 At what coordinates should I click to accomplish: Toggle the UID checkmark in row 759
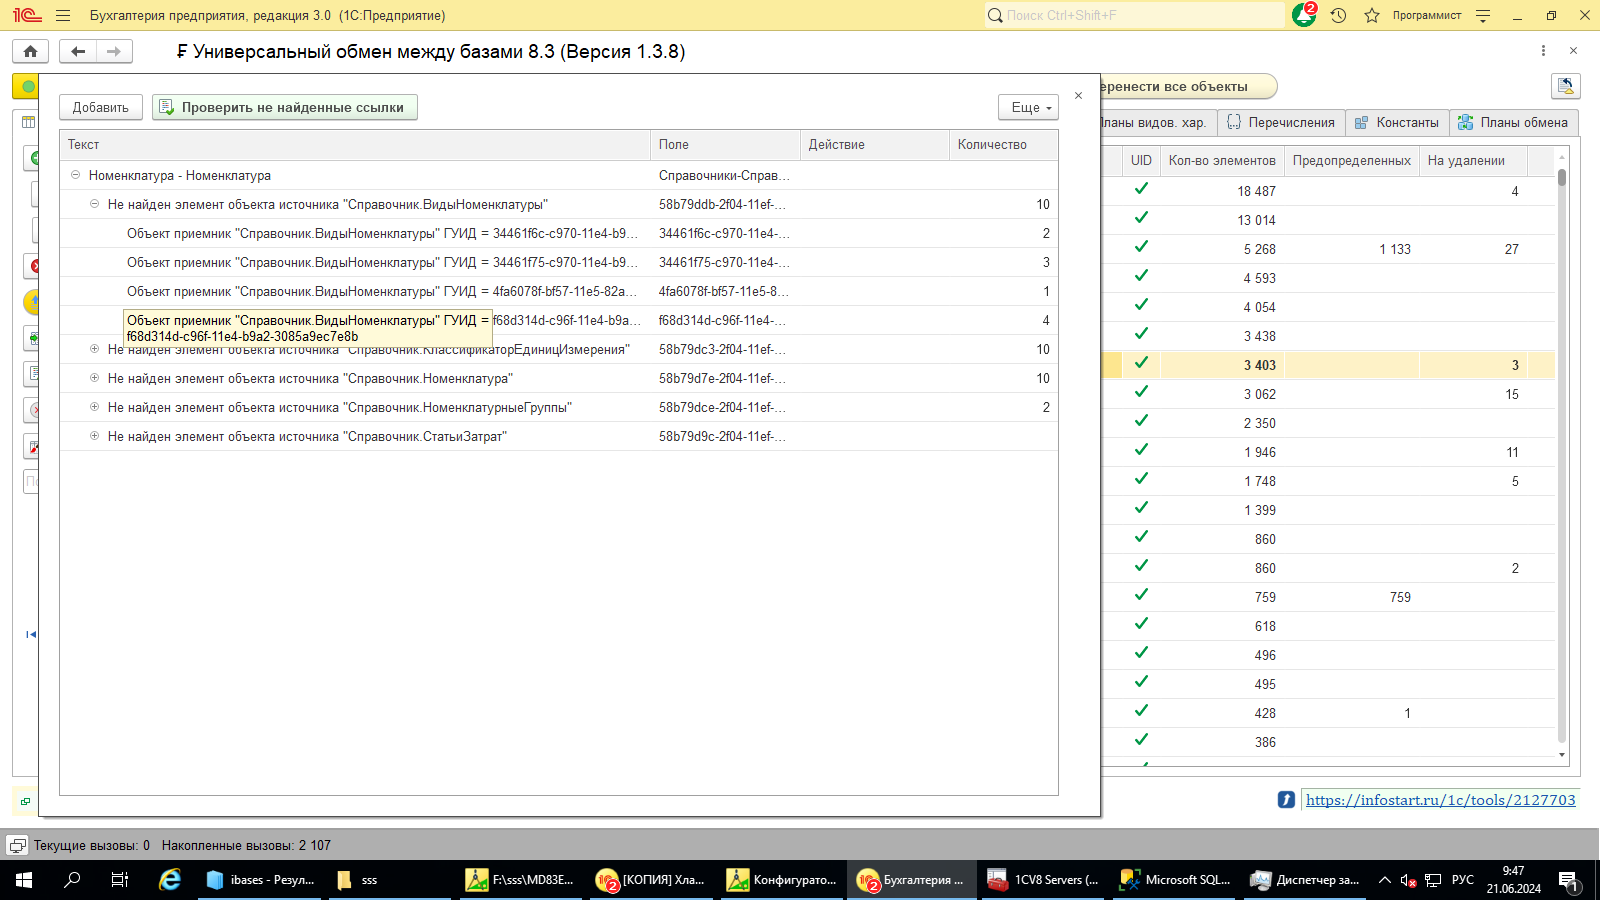click(x=1141, y=595)
